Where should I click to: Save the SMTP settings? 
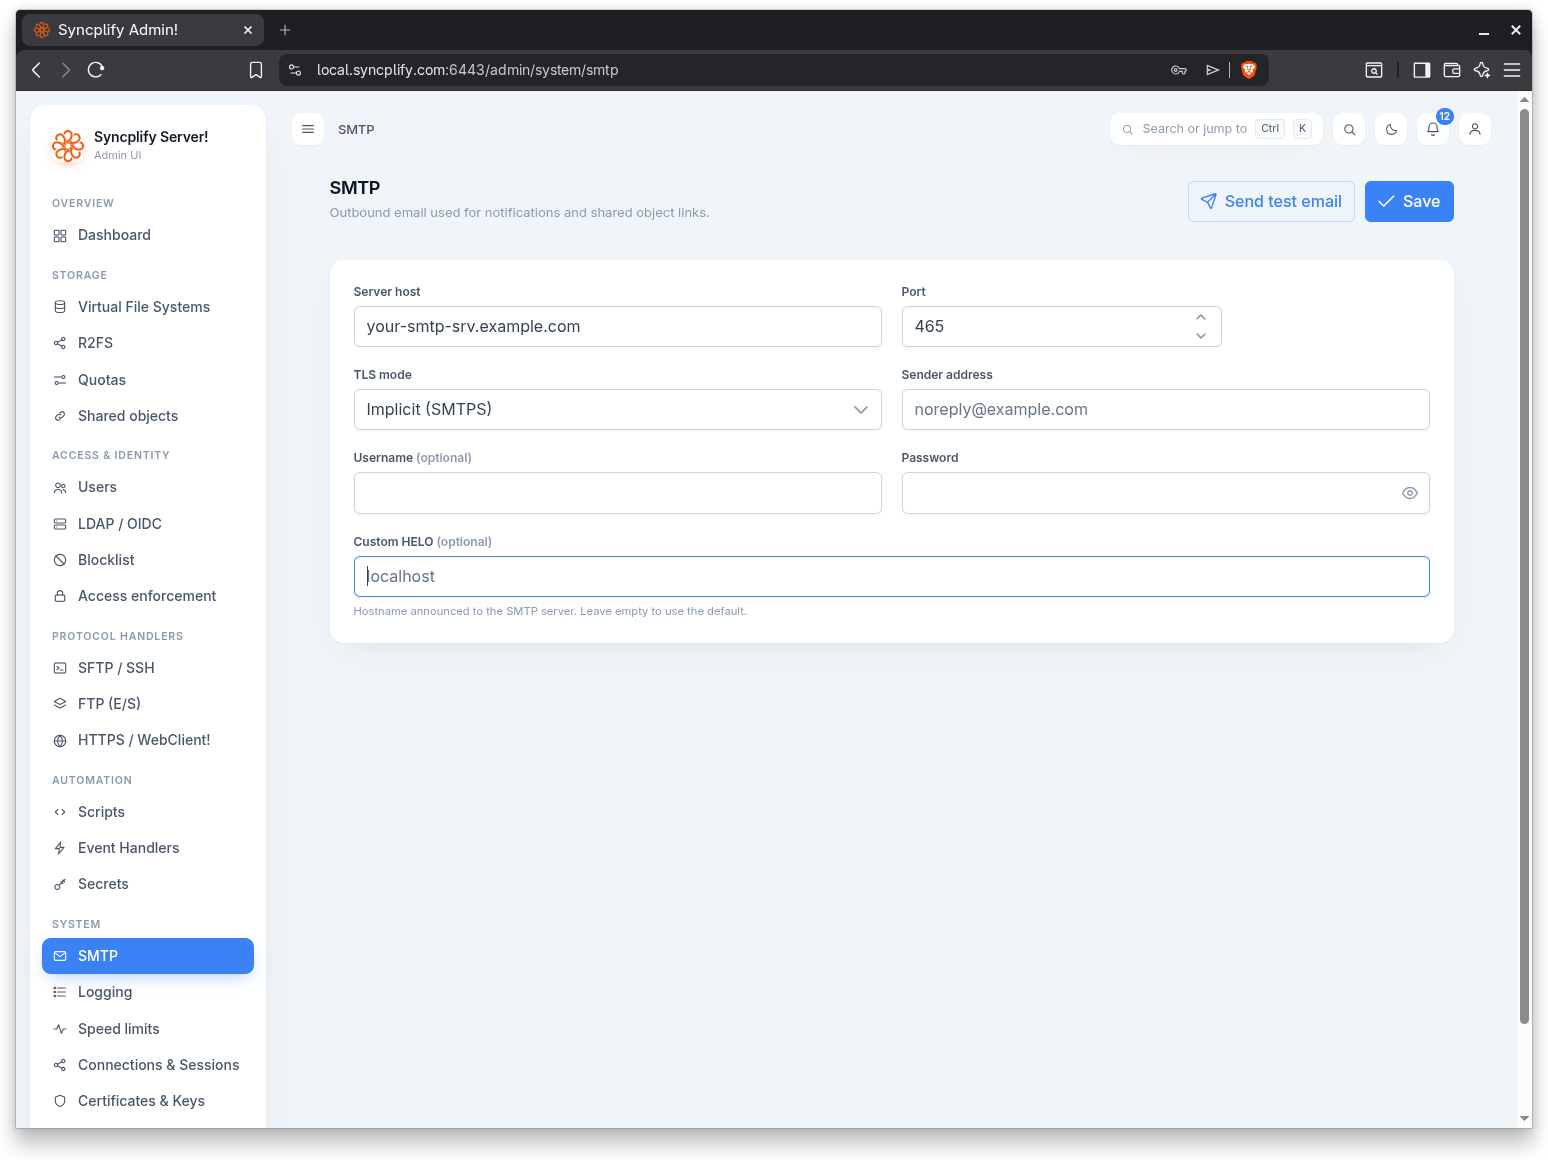[1409, 201]
